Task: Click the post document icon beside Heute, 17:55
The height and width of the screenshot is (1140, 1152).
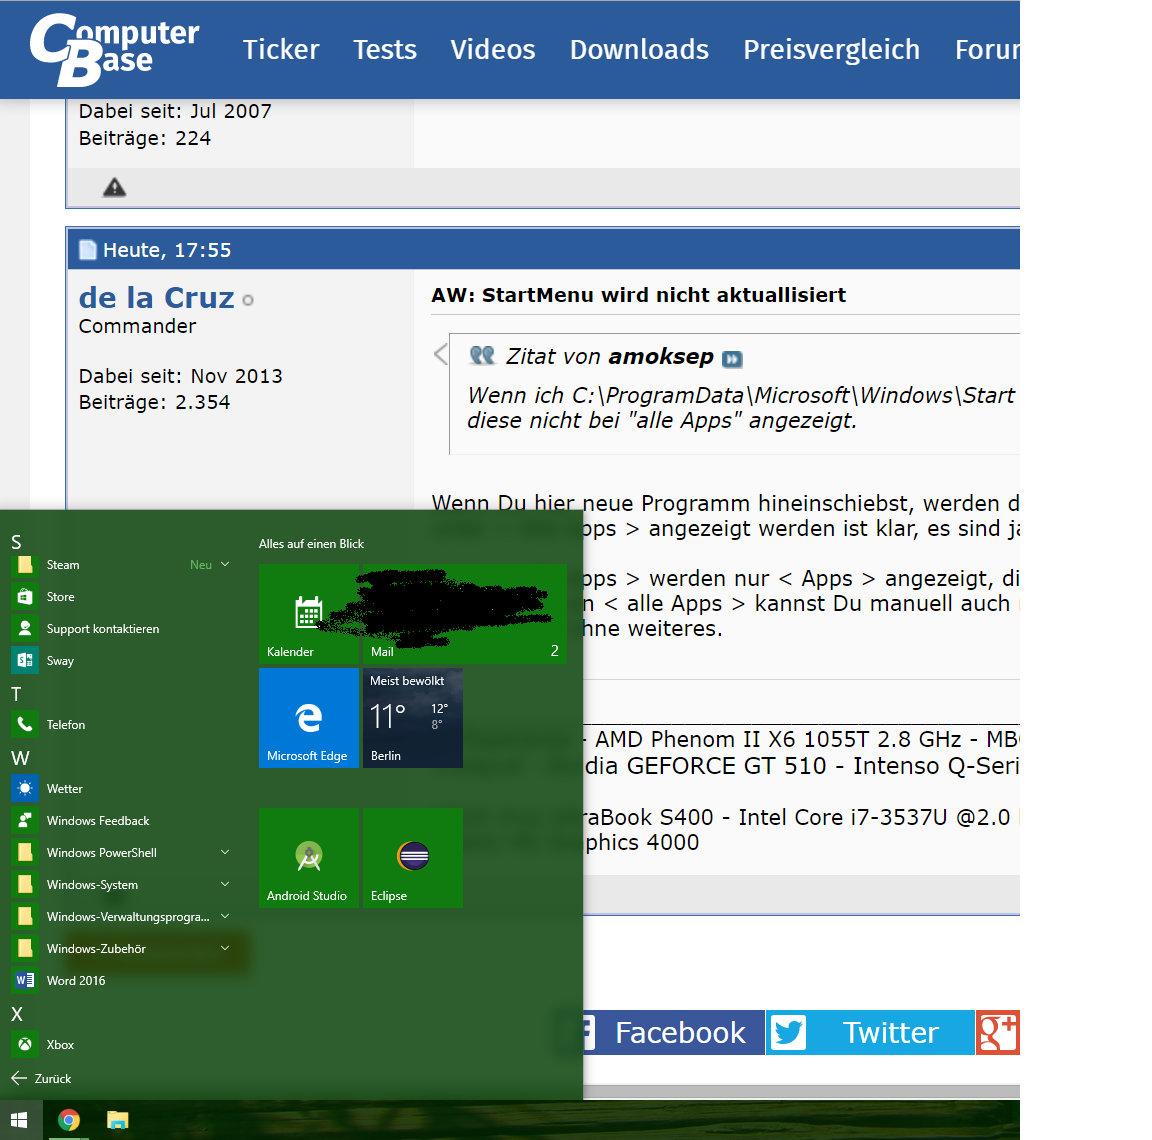Action: coord(87,250)
